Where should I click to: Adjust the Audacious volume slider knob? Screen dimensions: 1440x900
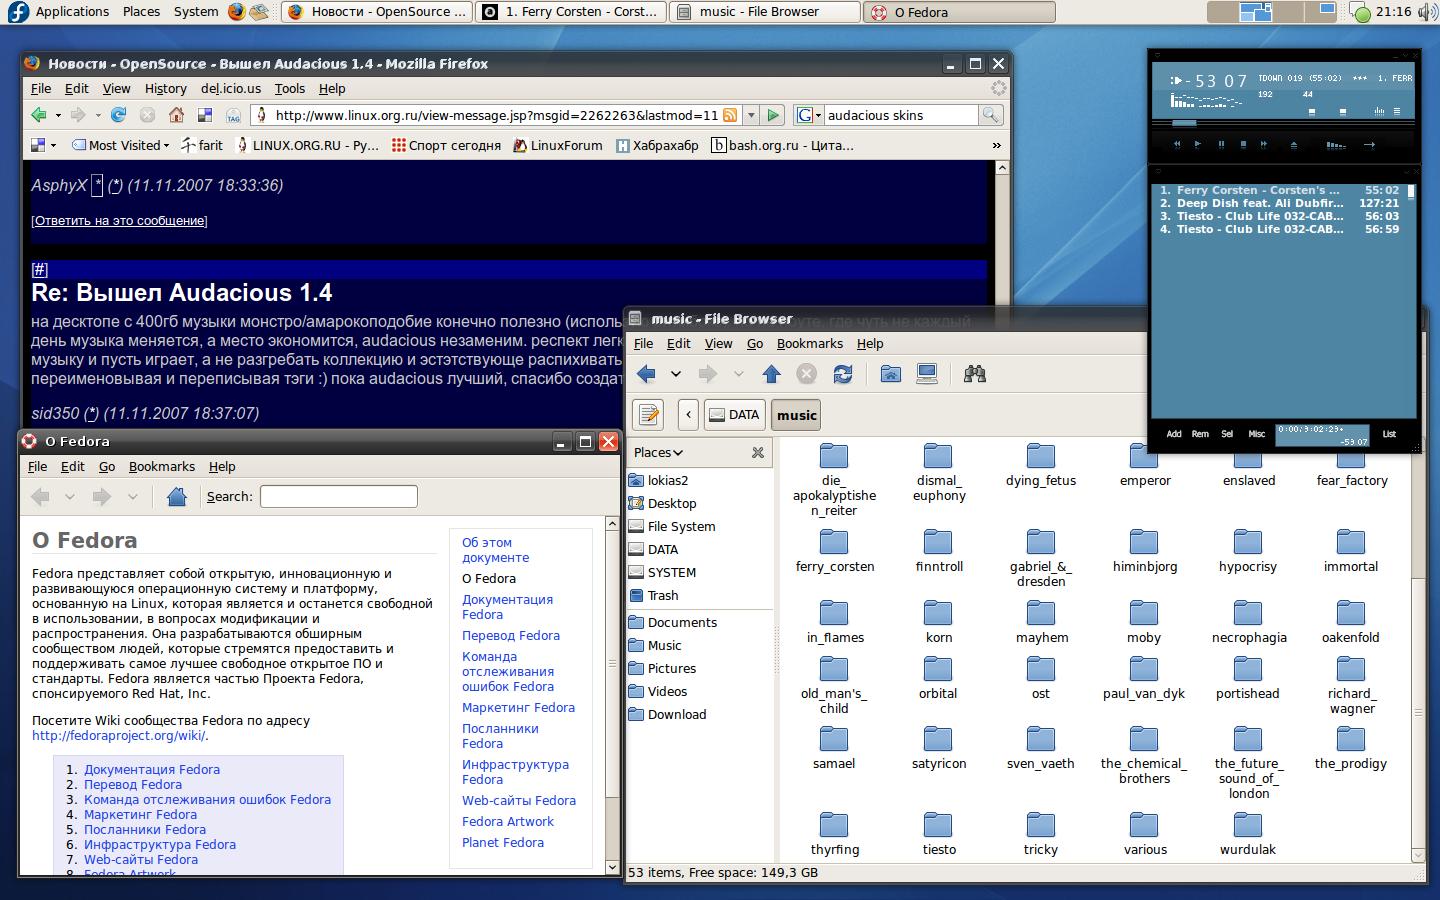click(1313, 111)
